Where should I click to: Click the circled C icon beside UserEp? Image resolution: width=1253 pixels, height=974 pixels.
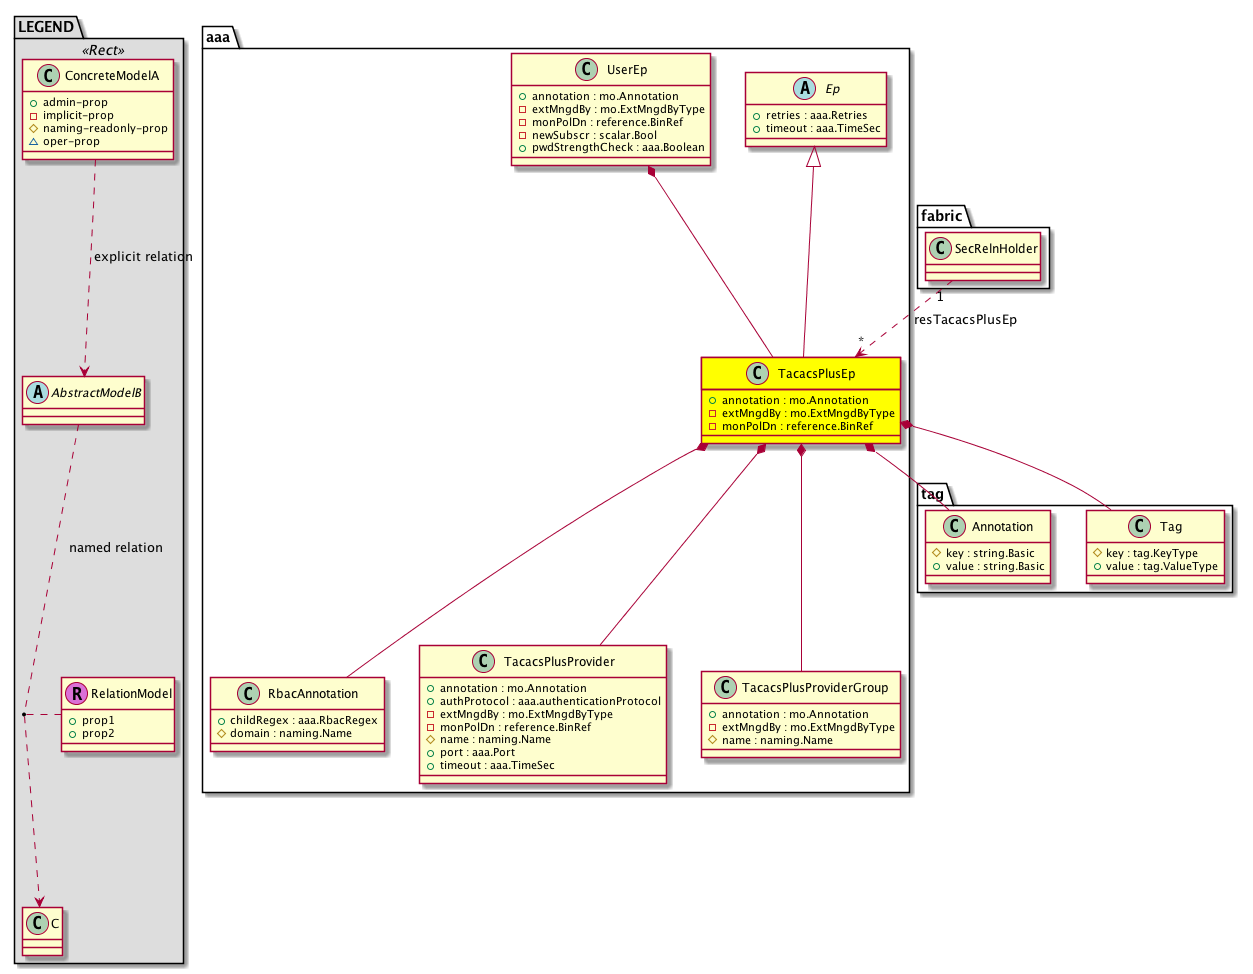586,70
